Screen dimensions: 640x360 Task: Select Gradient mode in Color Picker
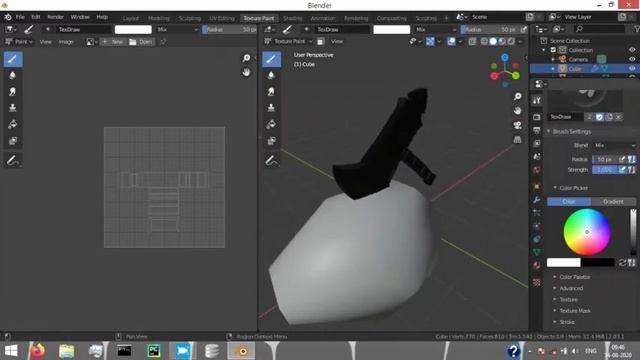[x=613, y=202]
